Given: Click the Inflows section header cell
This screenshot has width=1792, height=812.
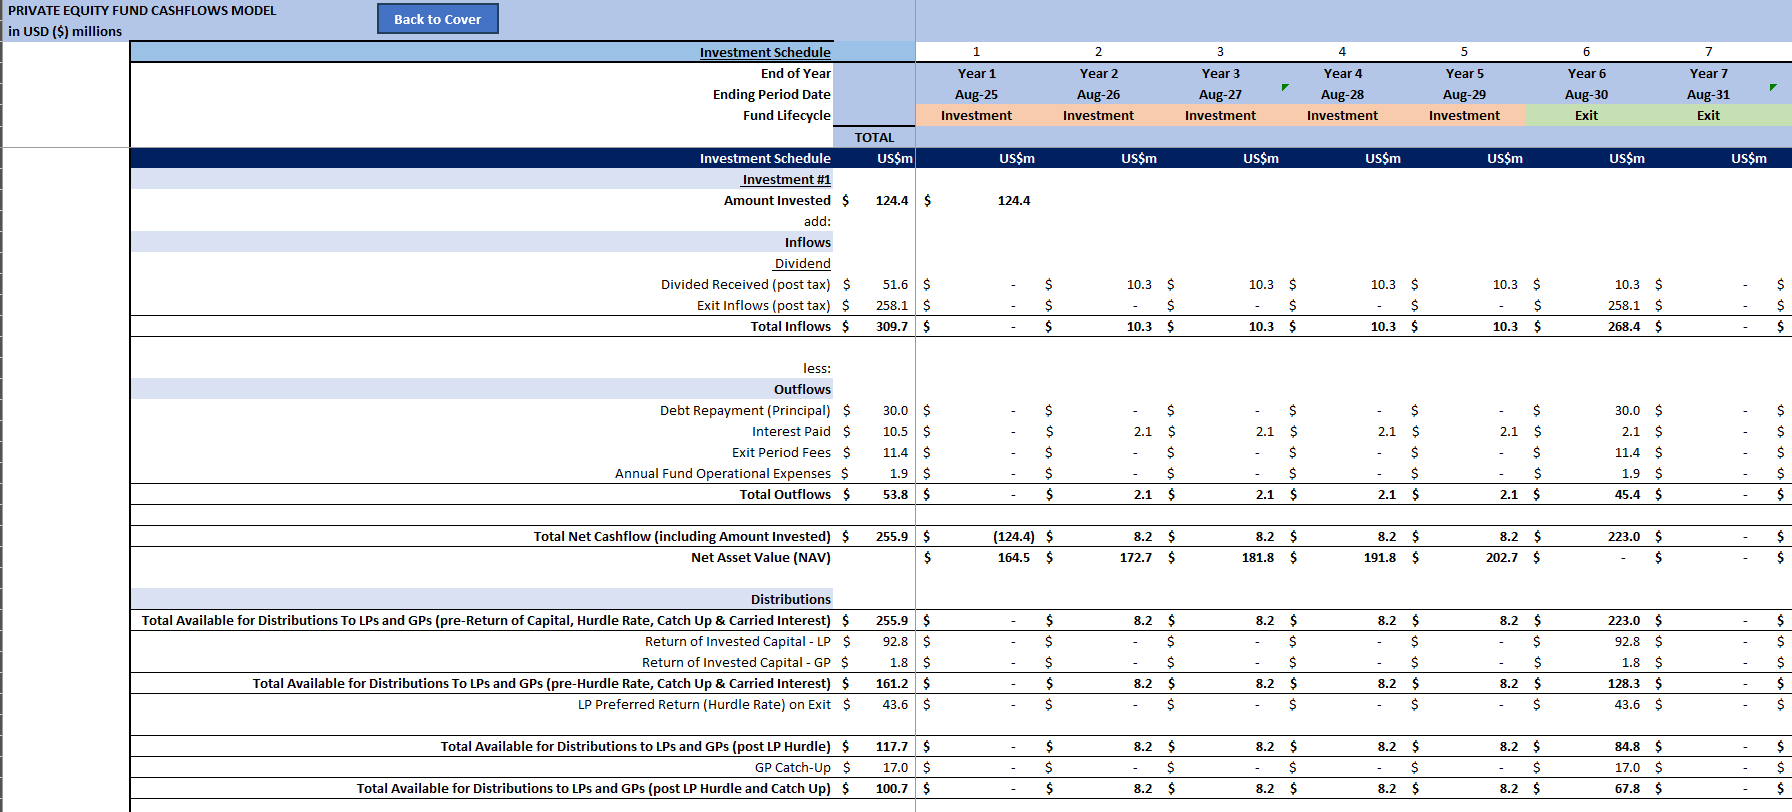Looking at the screenshot, I should pyautogui.click(x=481, y=242).
